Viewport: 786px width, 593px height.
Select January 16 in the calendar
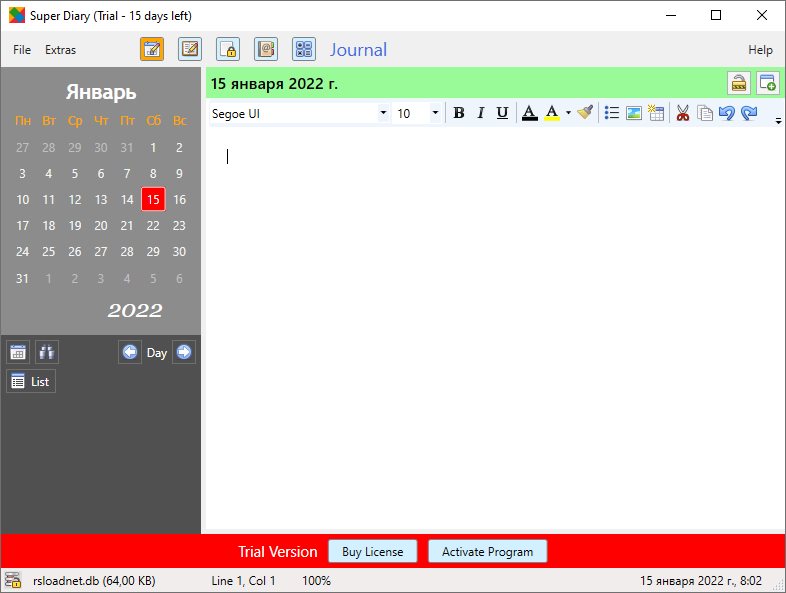coord(179,200)
